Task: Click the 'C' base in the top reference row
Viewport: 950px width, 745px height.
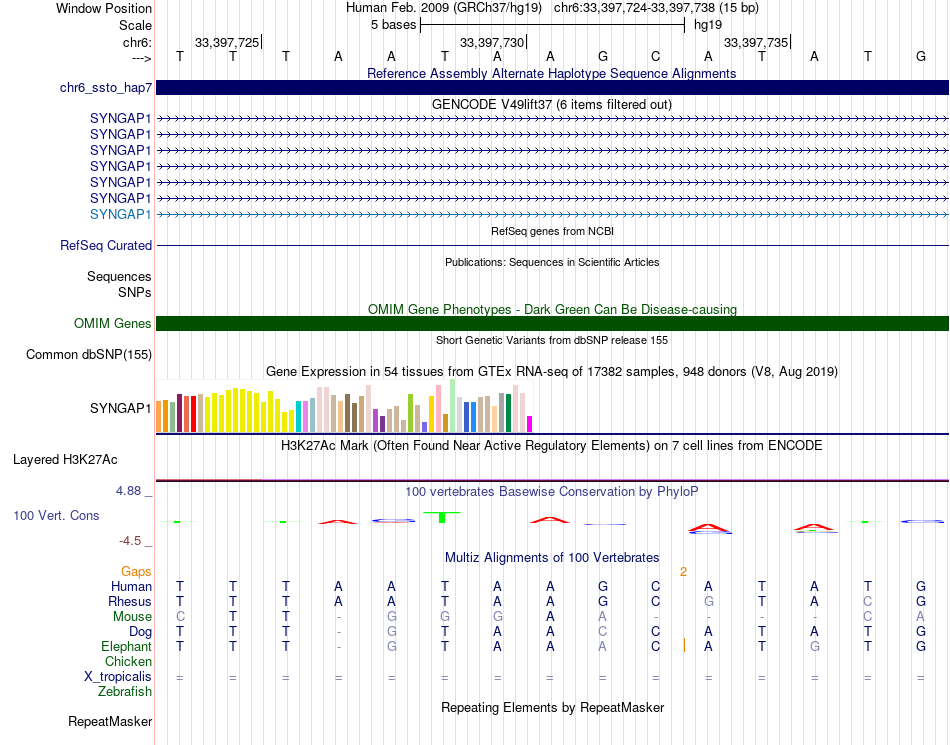Action: [x=656, y=56]
